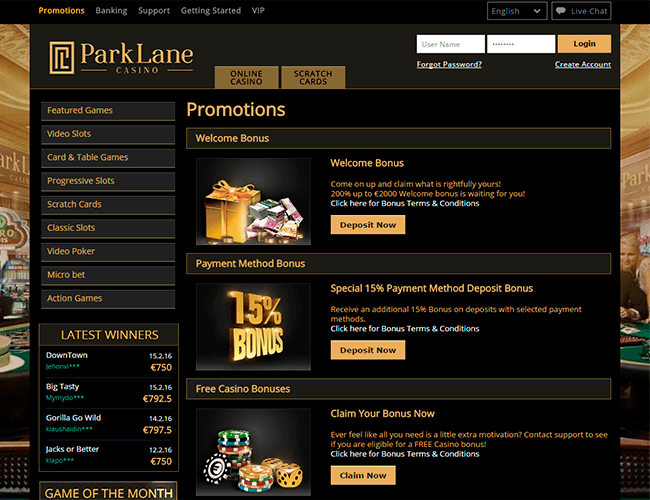
Task: Open Featured Games in sidebar
Action: pyautogui.click(x=108, y=111)
